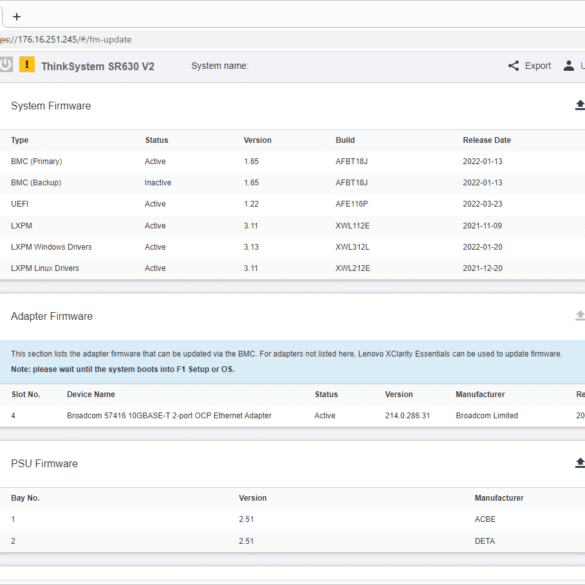This screenshot has width=585, height=585.
Task: Select the BMC (Backup) row
Action: (292, 183)
